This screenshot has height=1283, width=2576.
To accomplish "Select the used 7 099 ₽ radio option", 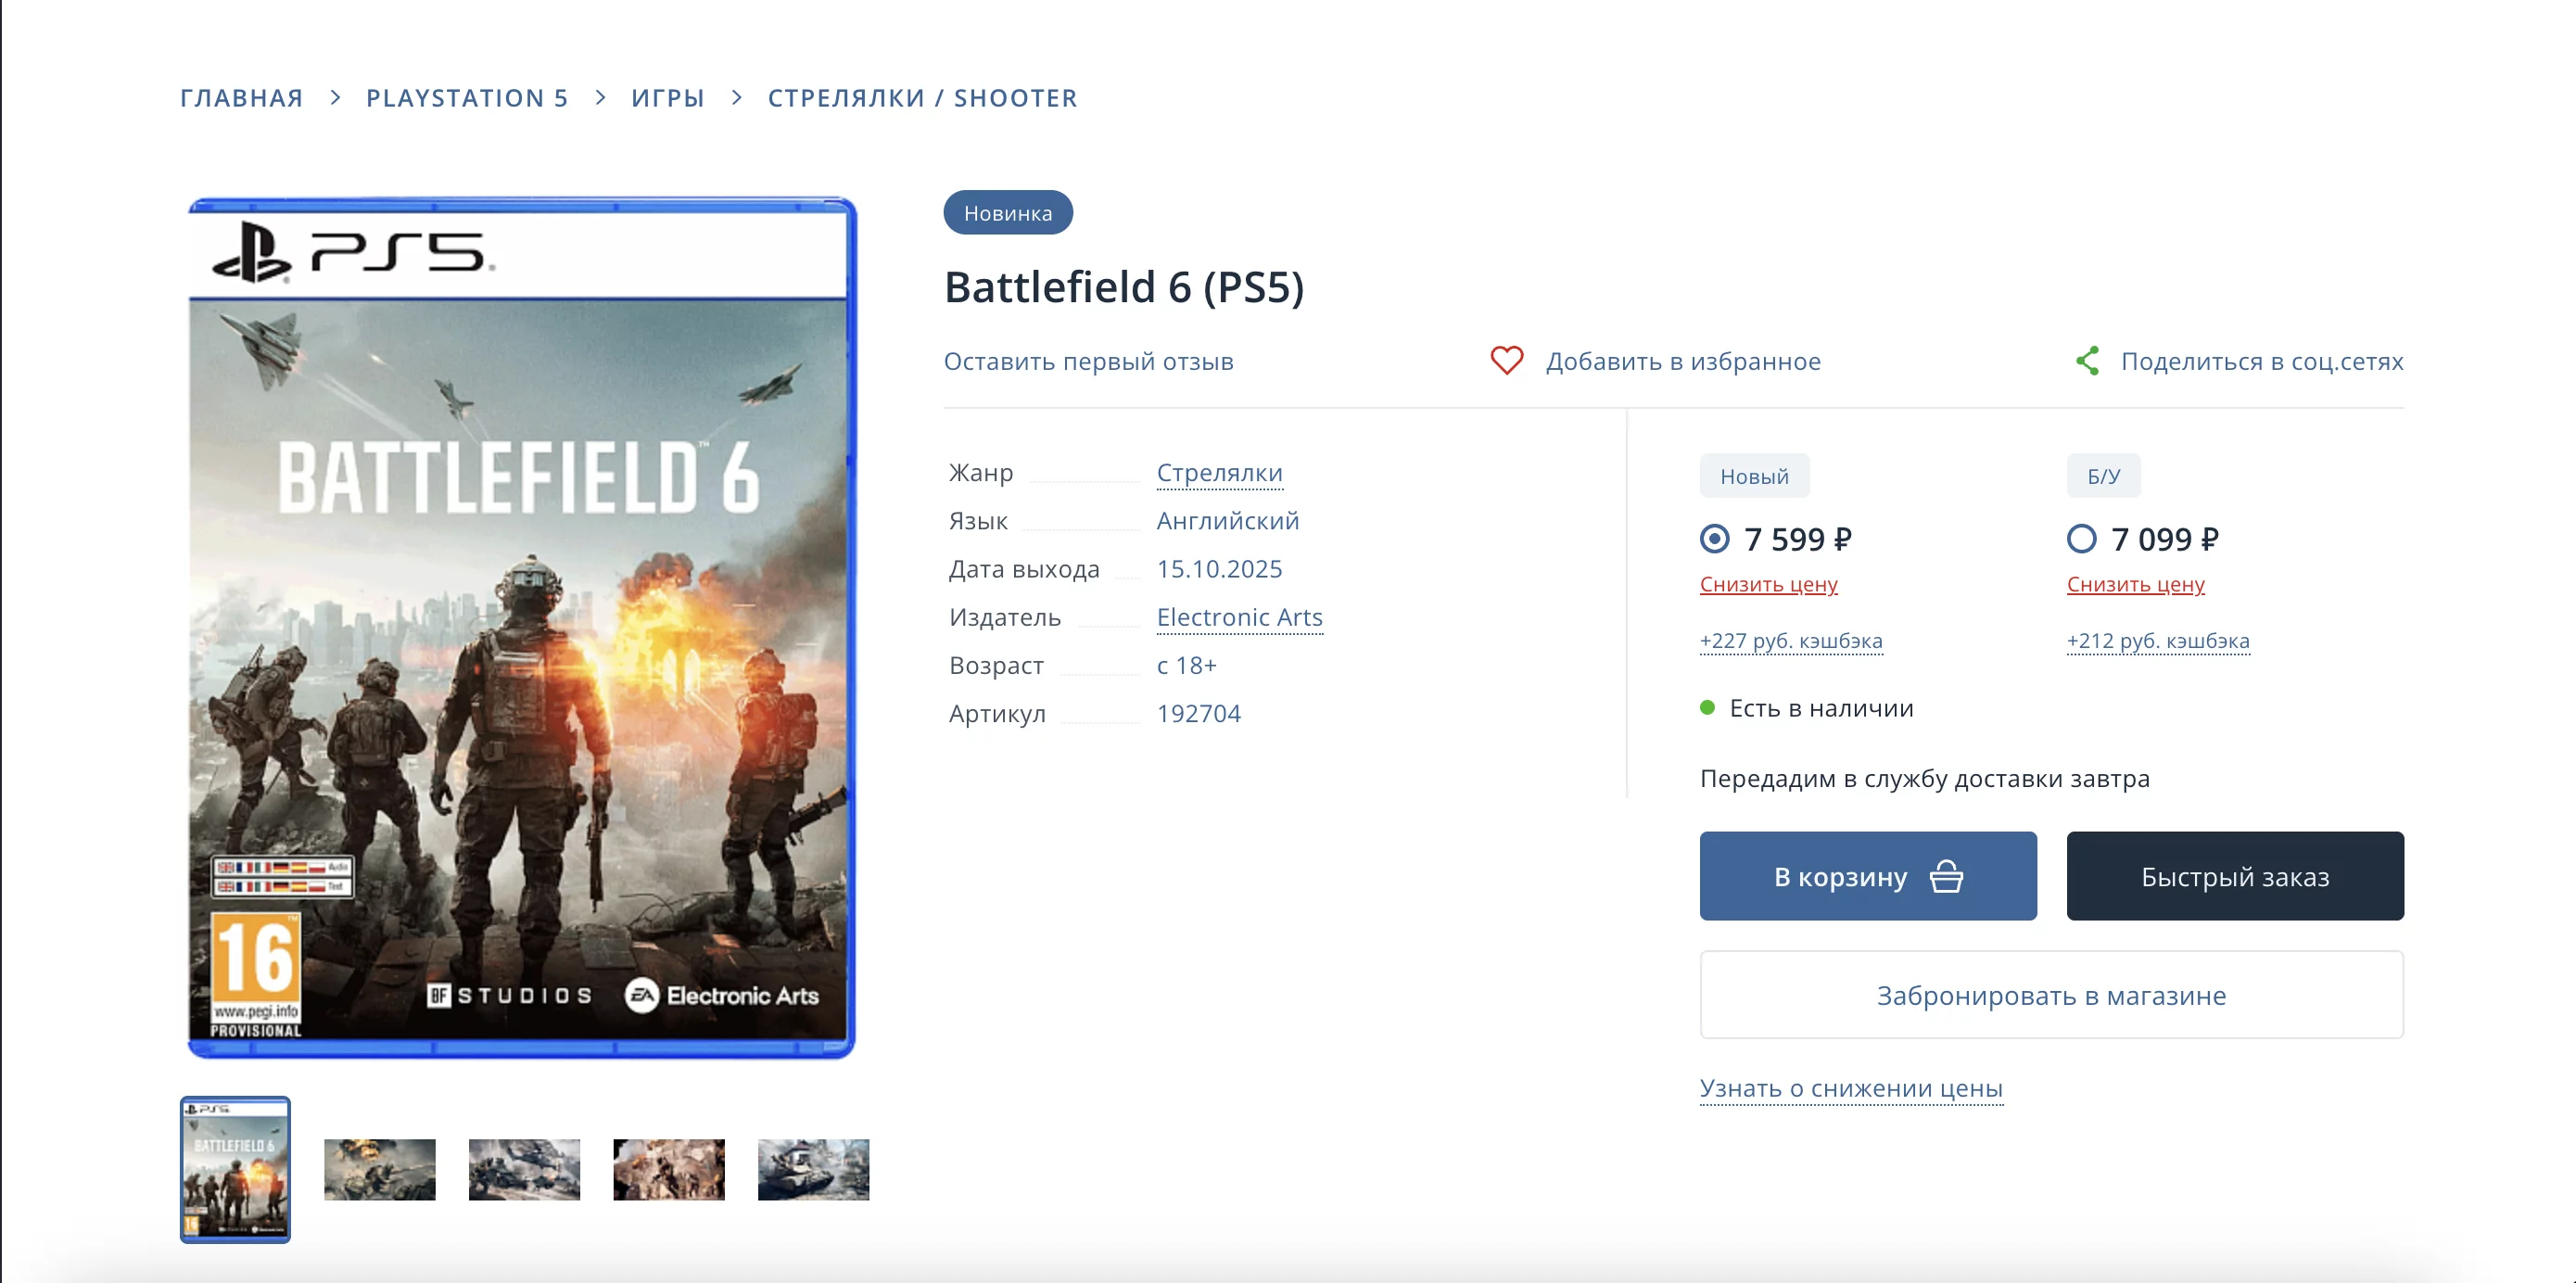I will 2082,539.
